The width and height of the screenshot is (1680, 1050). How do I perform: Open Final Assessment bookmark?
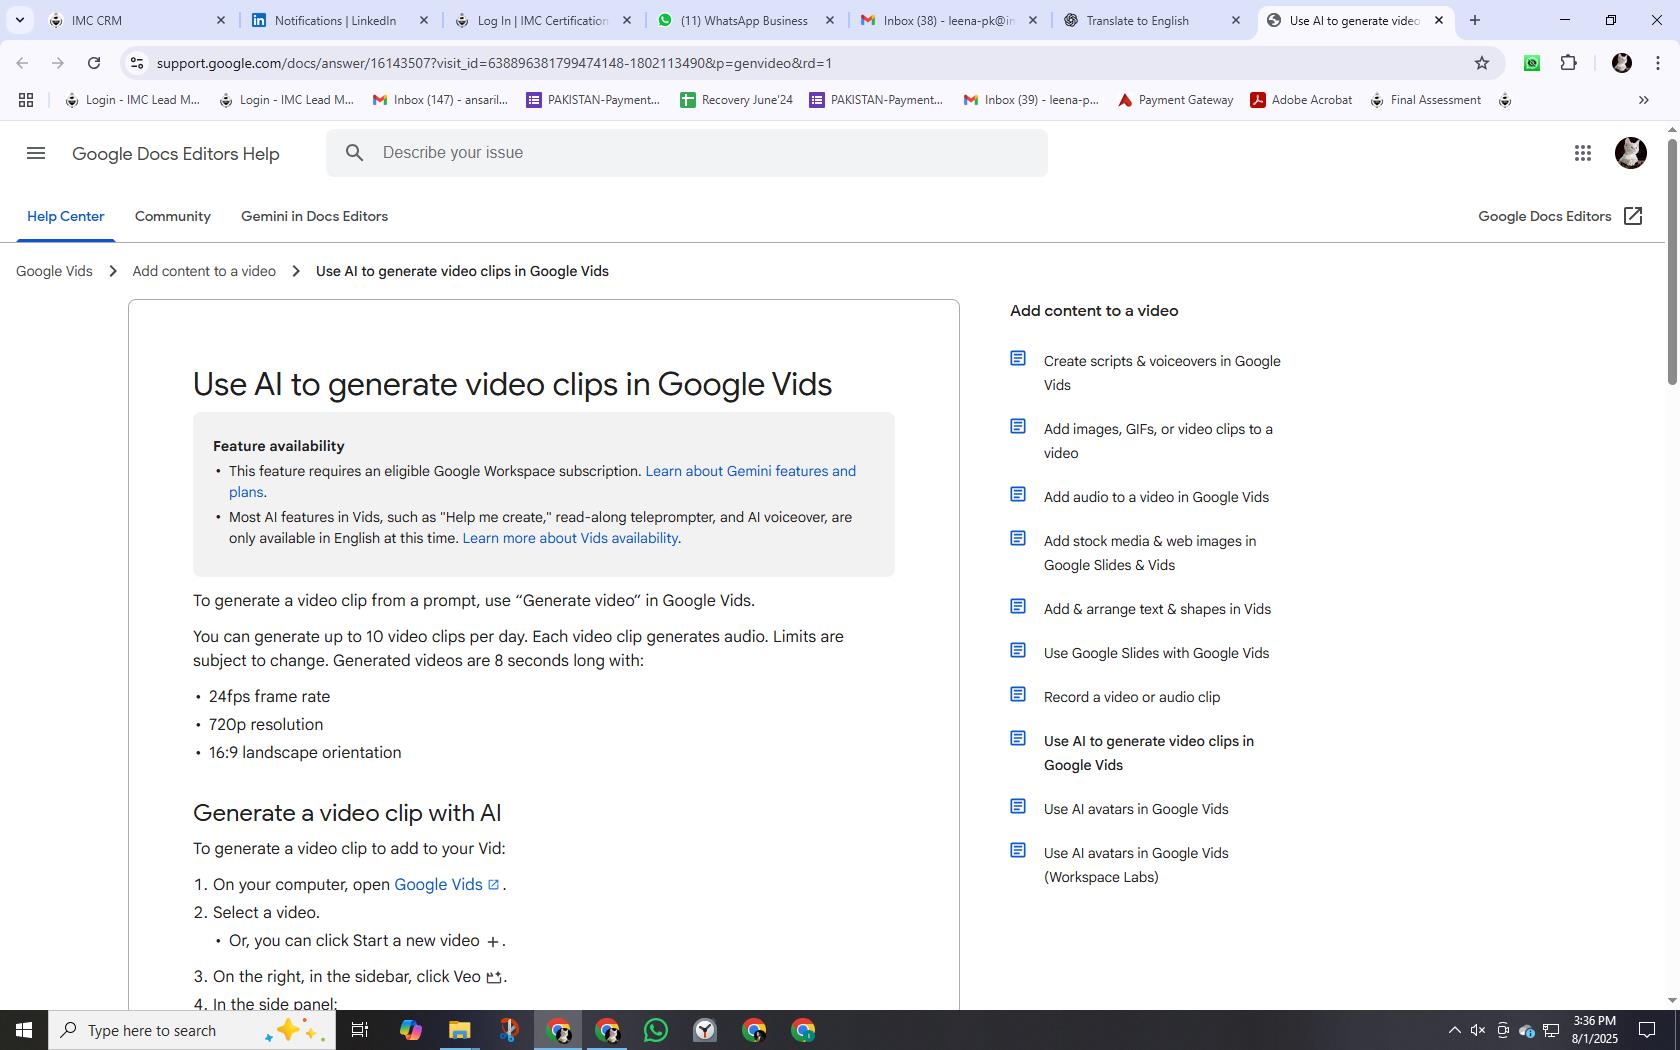tap(1425, 100)
